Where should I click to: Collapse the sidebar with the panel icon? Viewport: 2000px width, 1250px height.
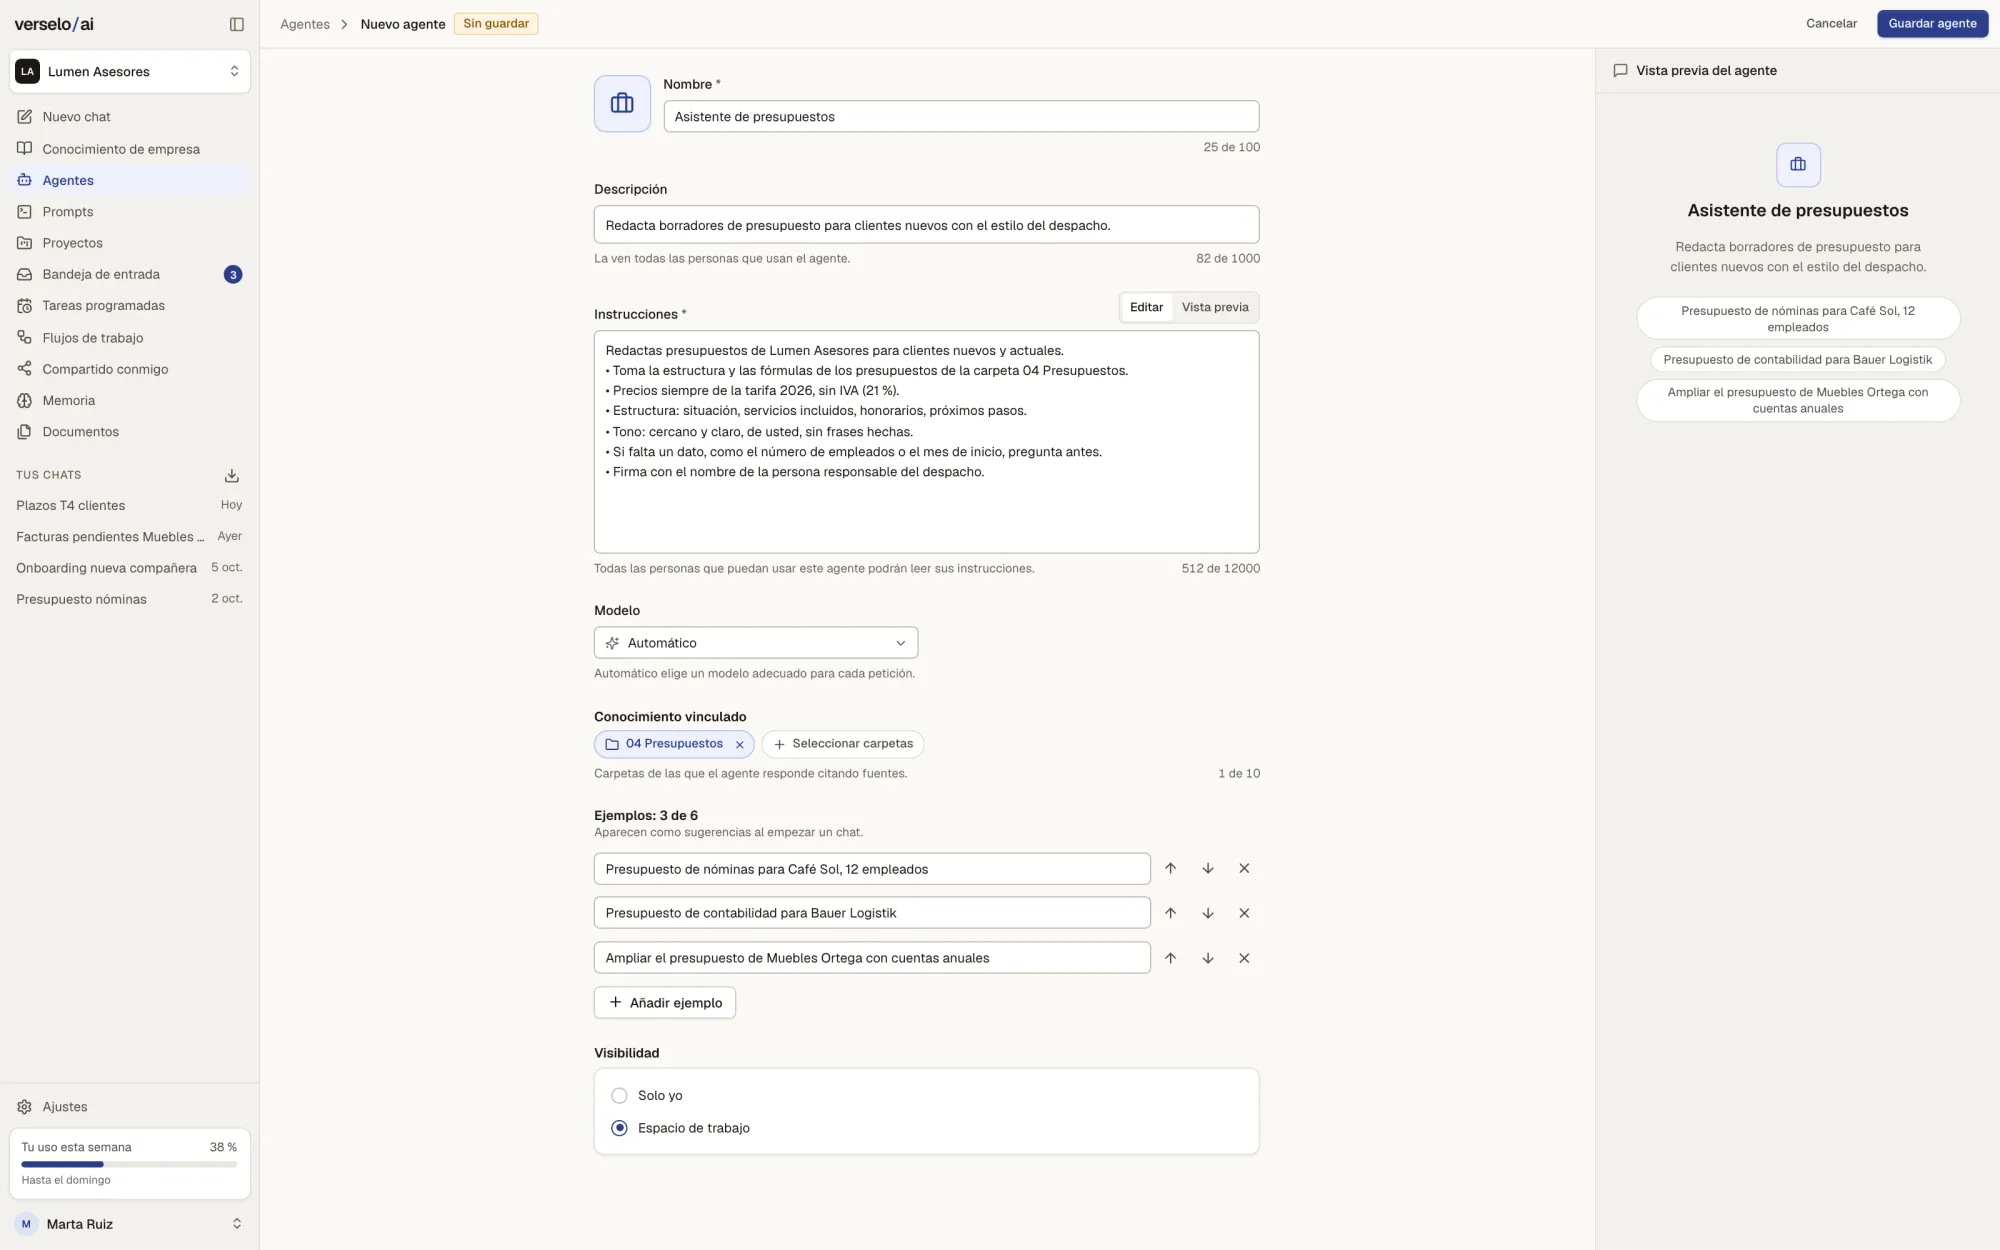237,24
